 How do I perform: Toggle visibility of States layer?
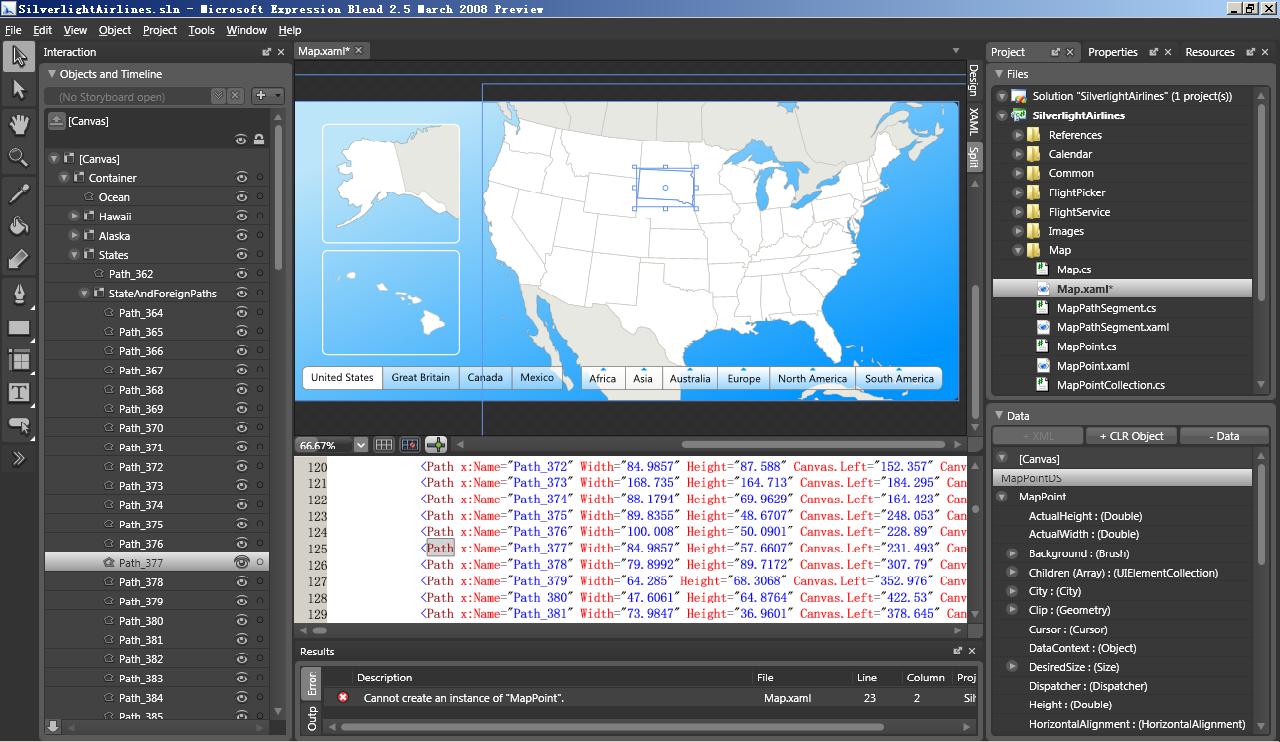point(241,255)
